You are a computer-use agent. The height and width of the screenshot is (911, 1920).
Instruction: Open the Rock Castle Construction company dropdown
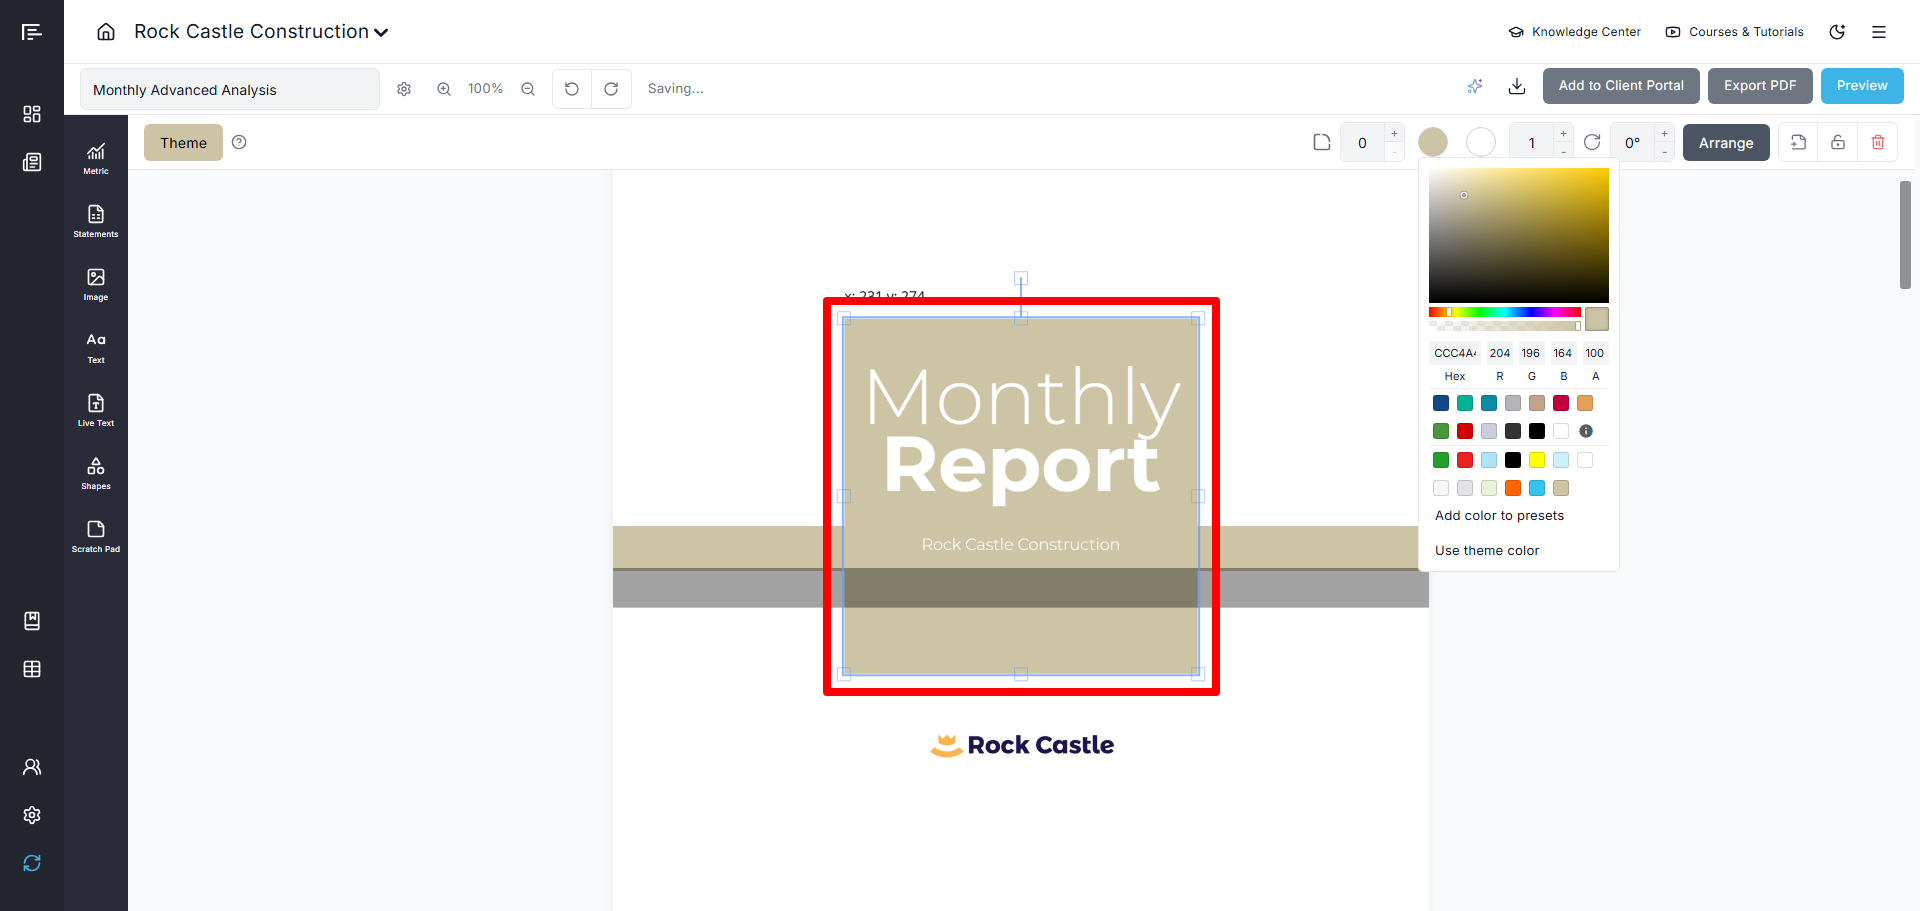click(261, 32)
